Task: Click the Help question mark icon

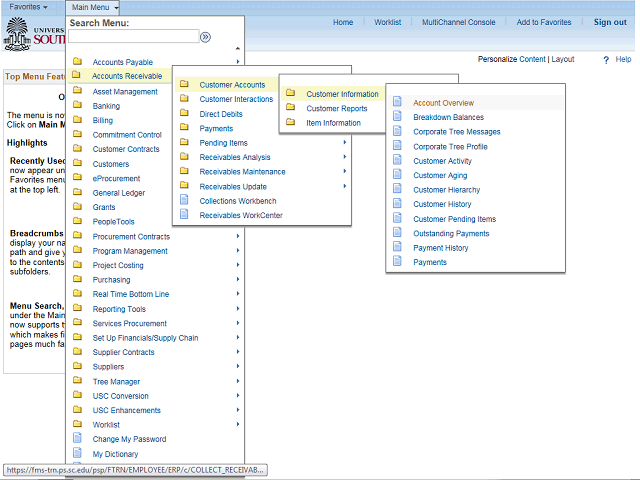Action: point(606,60)
